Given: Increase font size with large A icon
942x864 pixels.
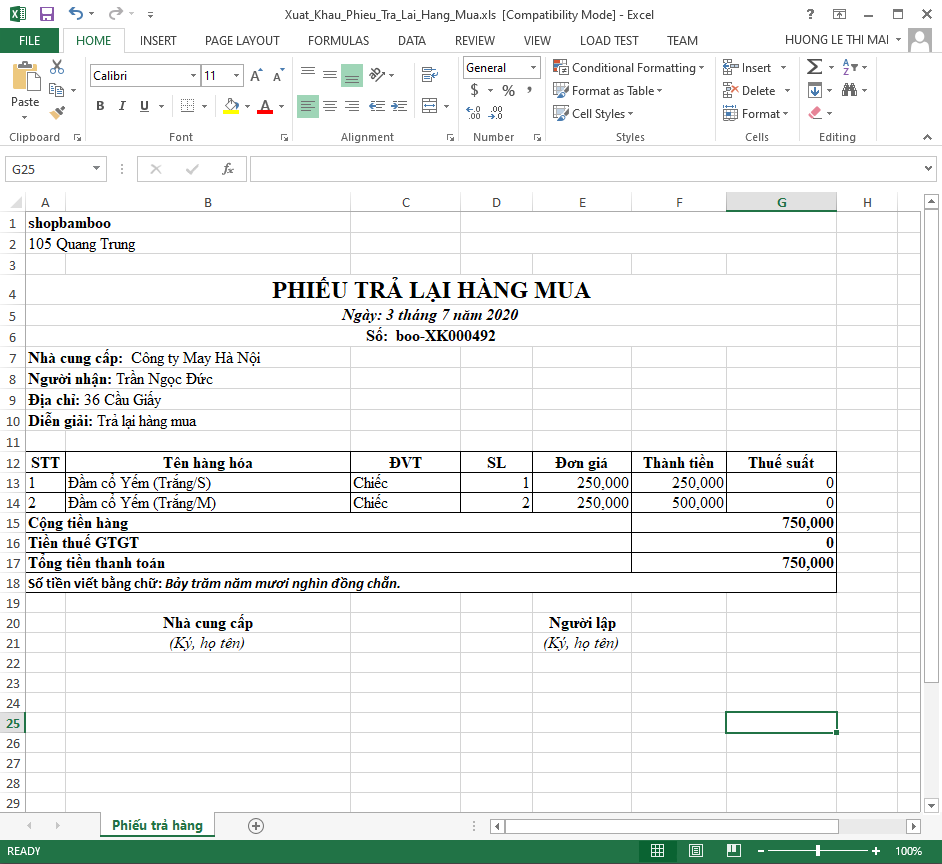Looking at the screenshot, I should (256, 76).
